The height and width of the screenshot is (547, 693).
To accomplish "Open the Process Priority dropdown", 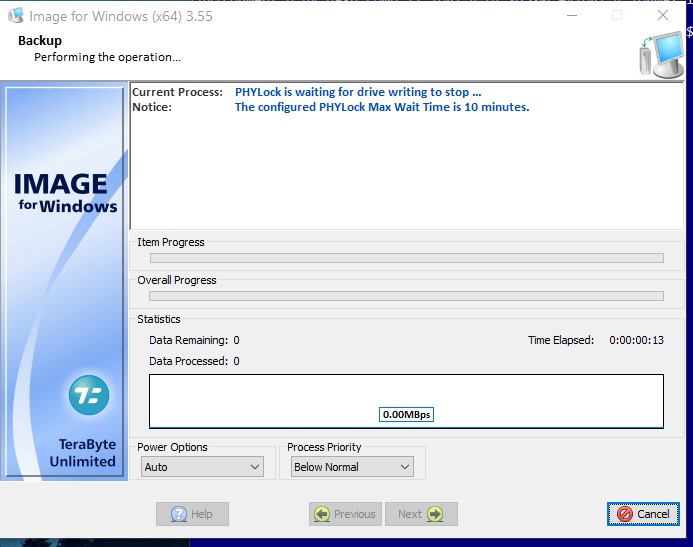I will click(x=352, y=467).
